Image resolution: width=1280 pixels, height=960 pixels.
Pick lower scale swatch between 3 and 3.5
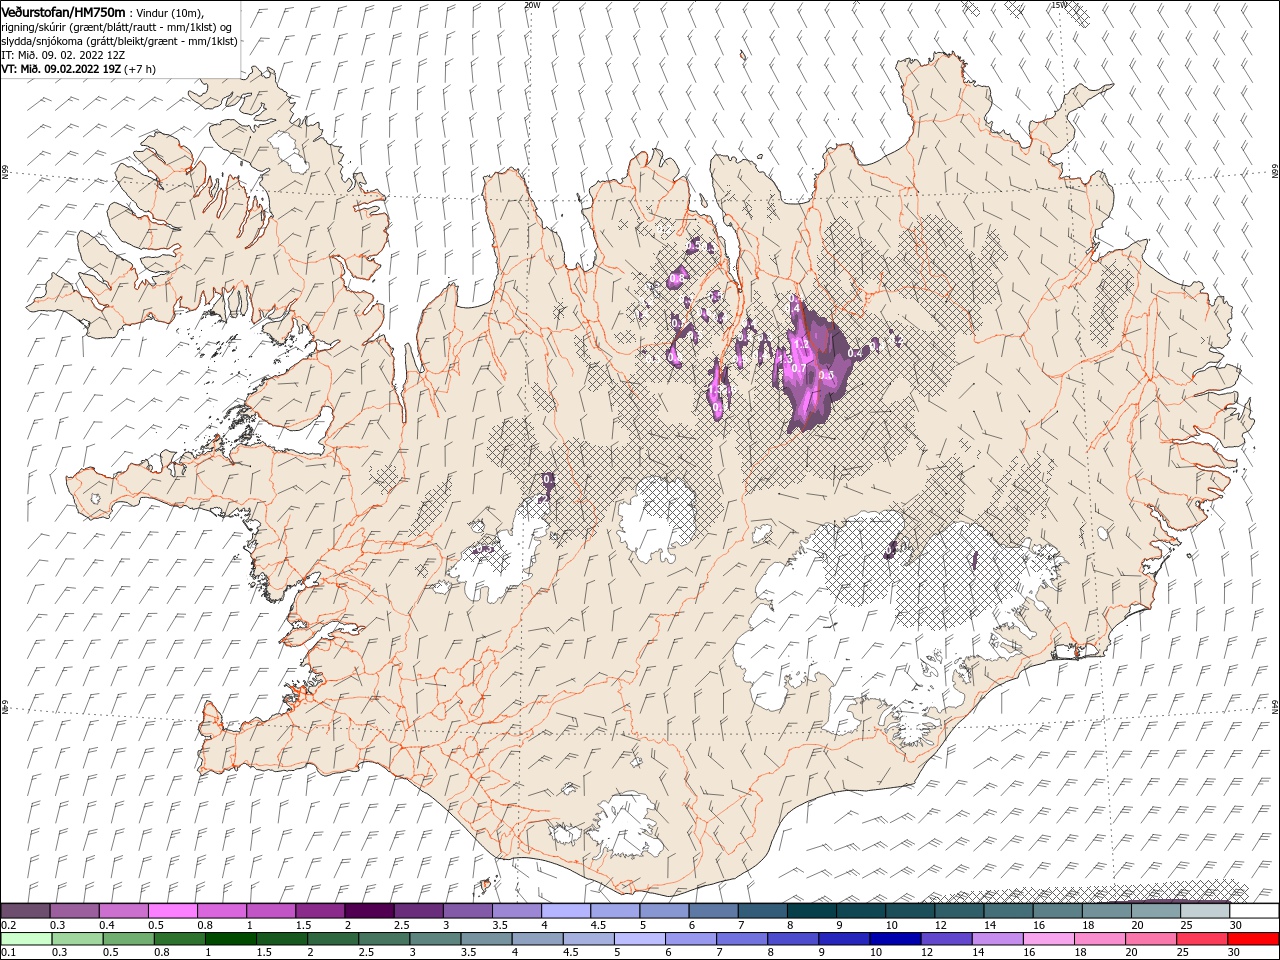(x=435, y=939)
